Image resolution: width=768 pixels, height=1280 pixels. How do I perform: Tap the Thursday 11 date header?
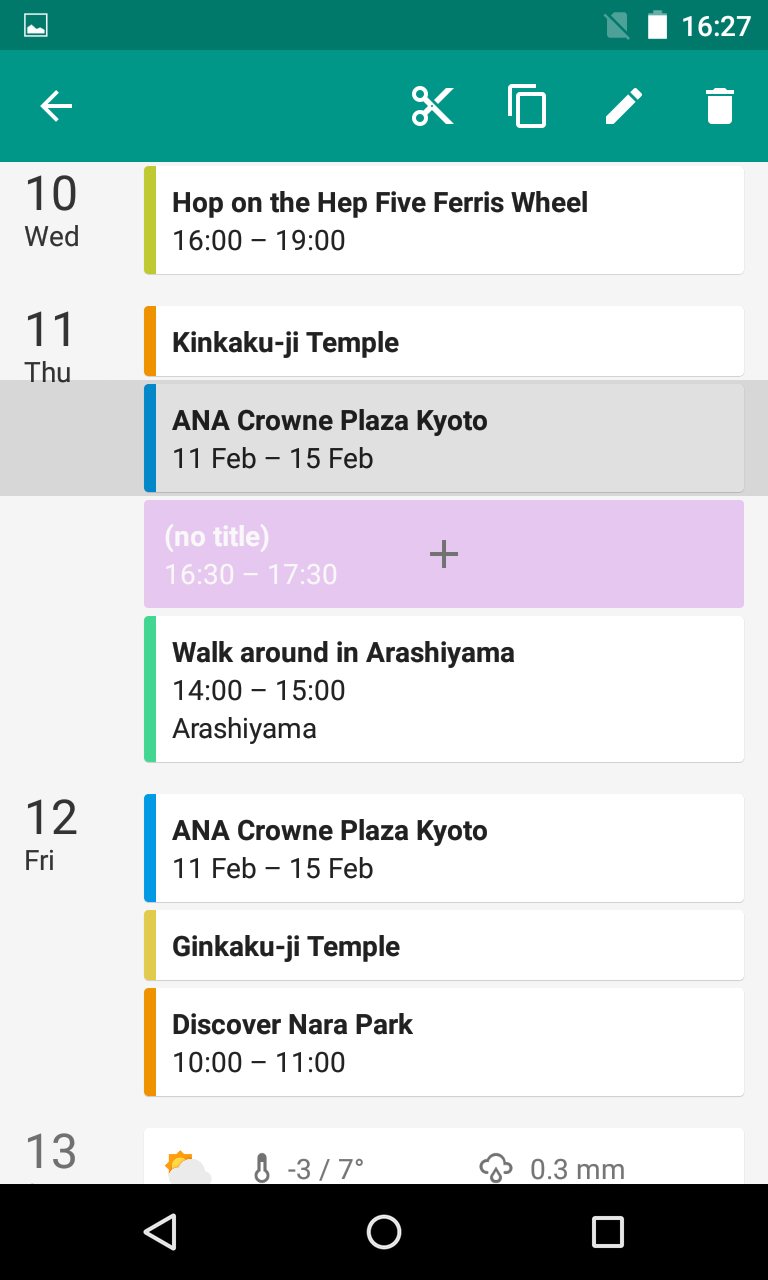click(x=50, y=346)
